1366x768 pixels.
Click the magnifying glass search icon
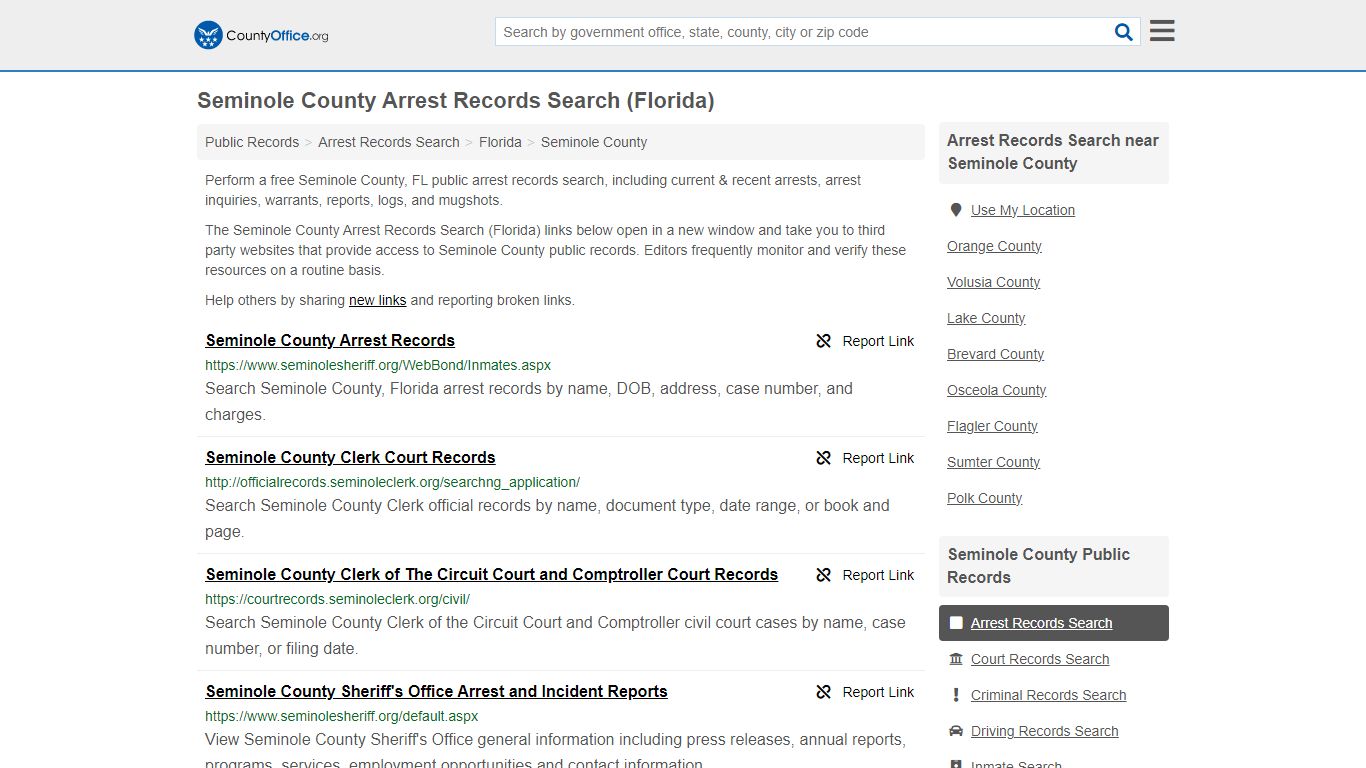pos(1124,32)
